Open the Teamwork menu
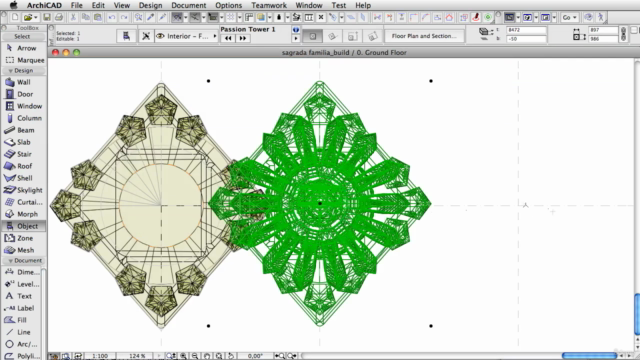640x360 pixels. [x=269, y=5]
